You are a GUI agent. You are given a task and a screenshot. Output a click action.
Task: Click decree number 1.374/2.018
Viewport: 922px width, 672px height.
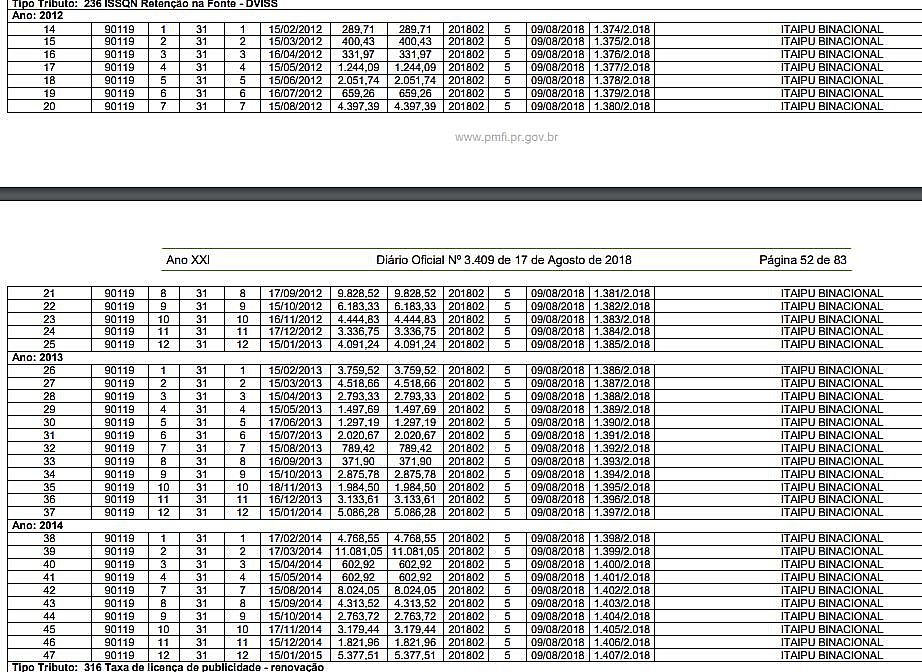pos(622,29)
